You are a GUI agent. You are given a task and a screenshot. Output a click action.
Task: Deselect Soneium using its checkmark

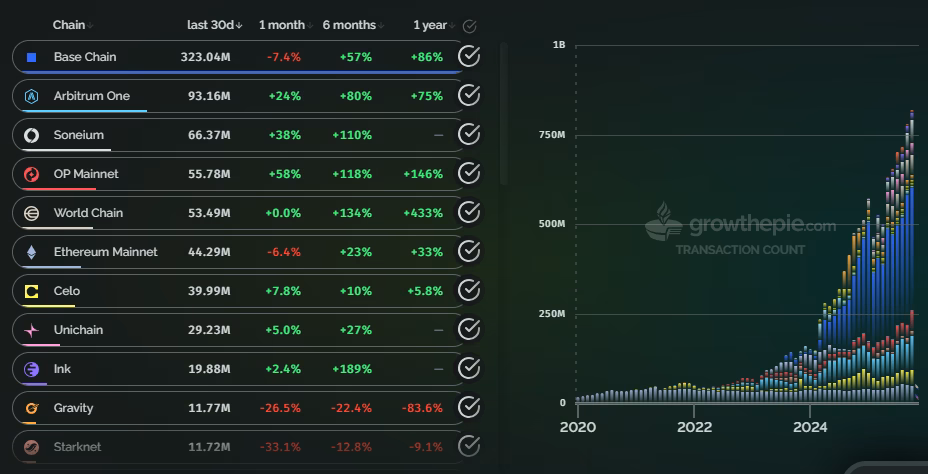[469, 134]
